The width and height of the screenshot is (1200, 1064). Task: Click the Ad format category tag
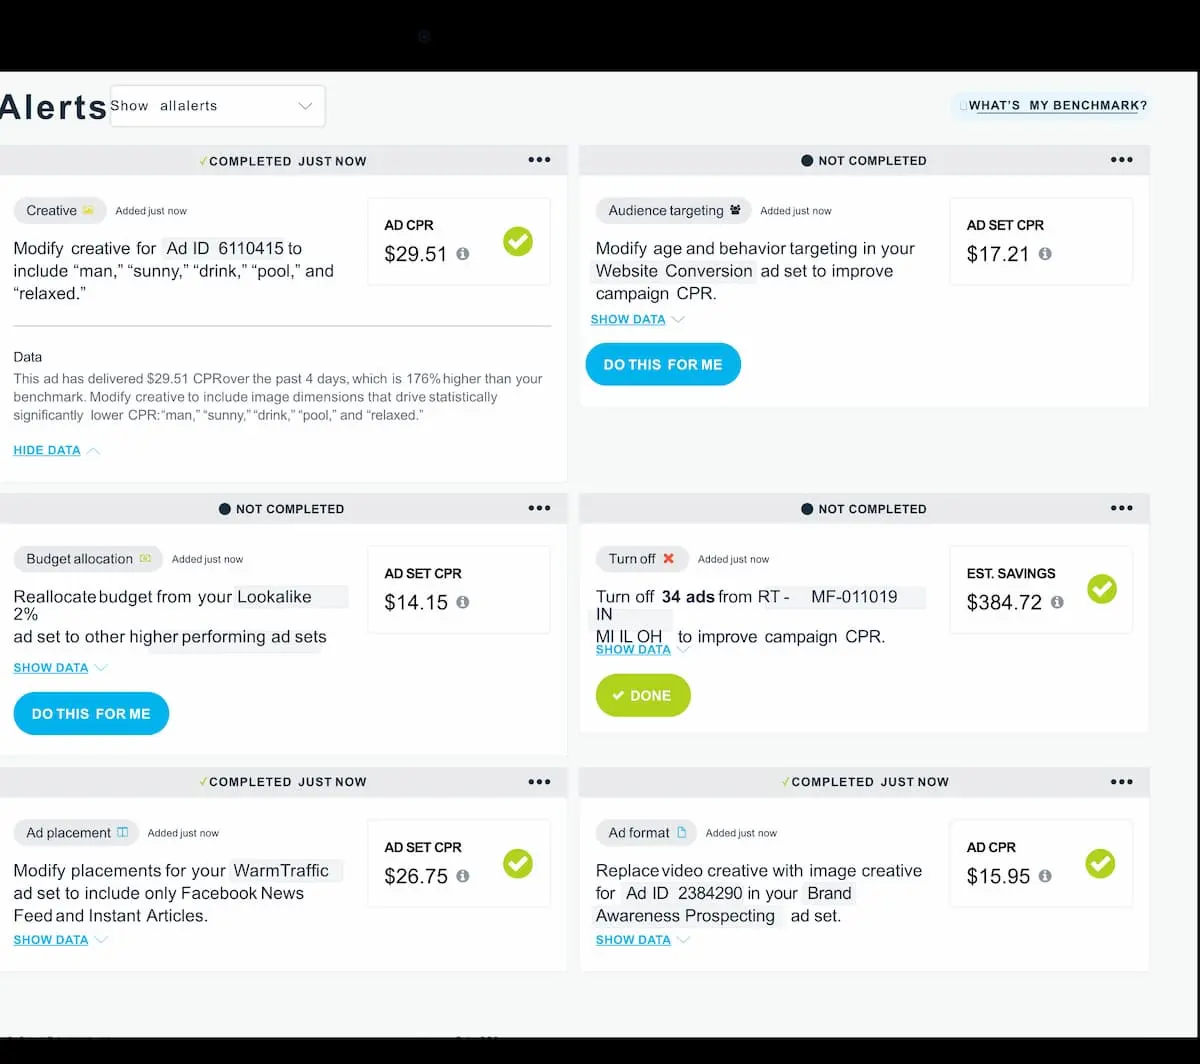pos(646,833)
